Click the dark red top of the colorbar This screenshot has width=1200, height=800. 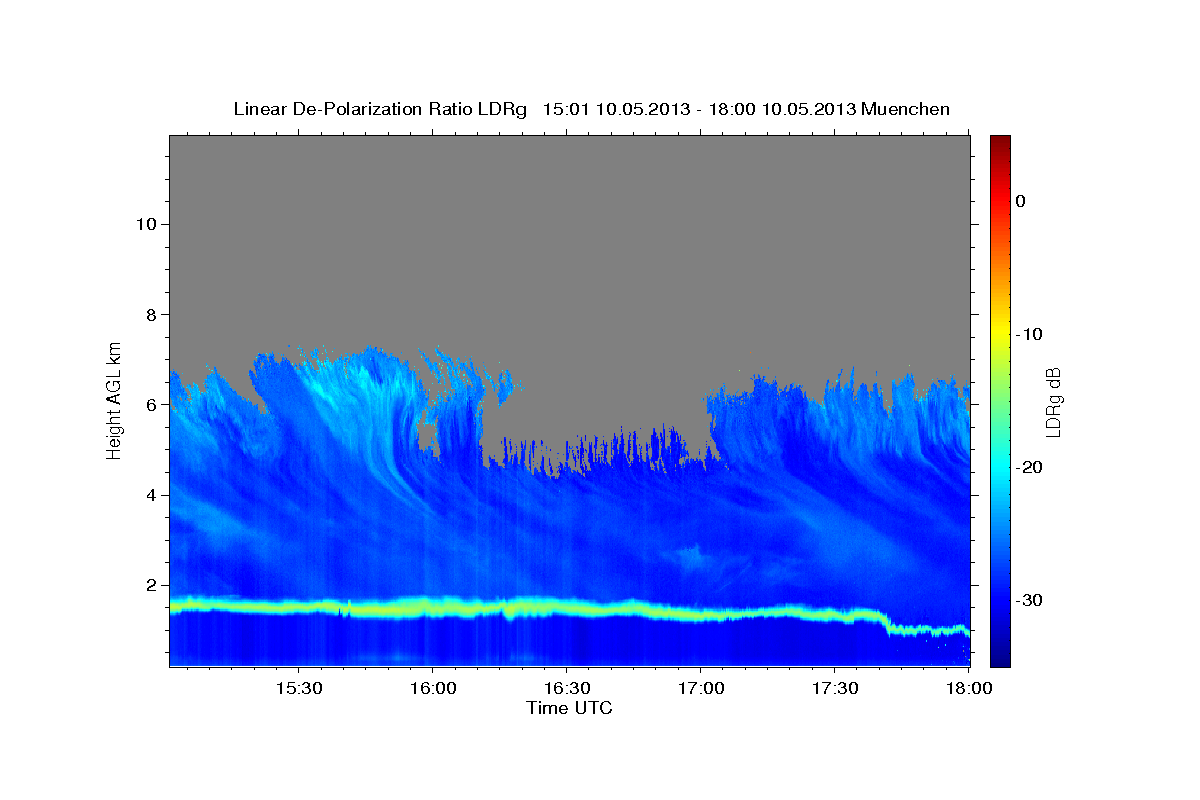tap(1000, 143)
